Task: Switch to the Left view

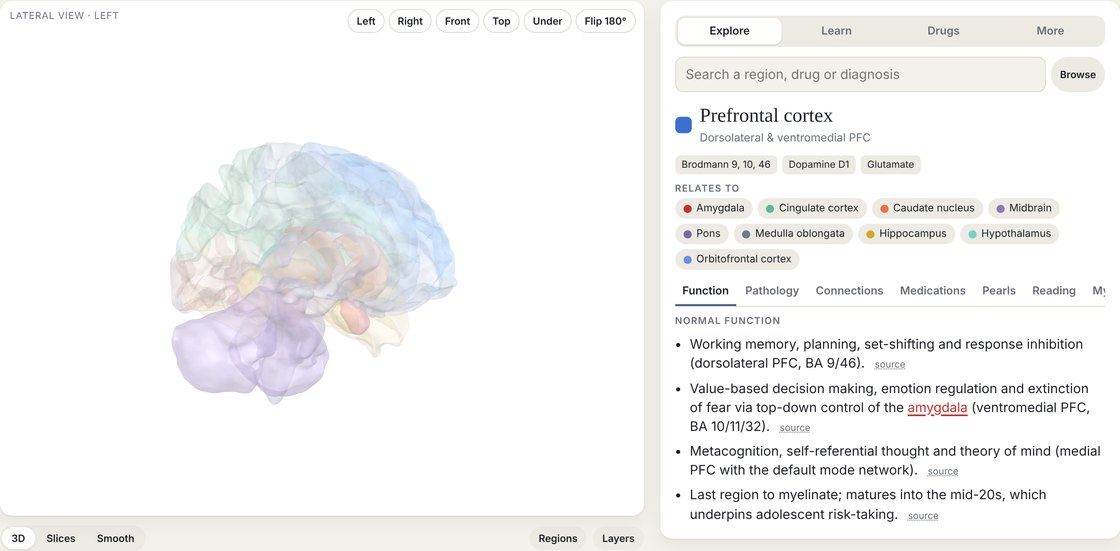Action: [x=366, y=21]
